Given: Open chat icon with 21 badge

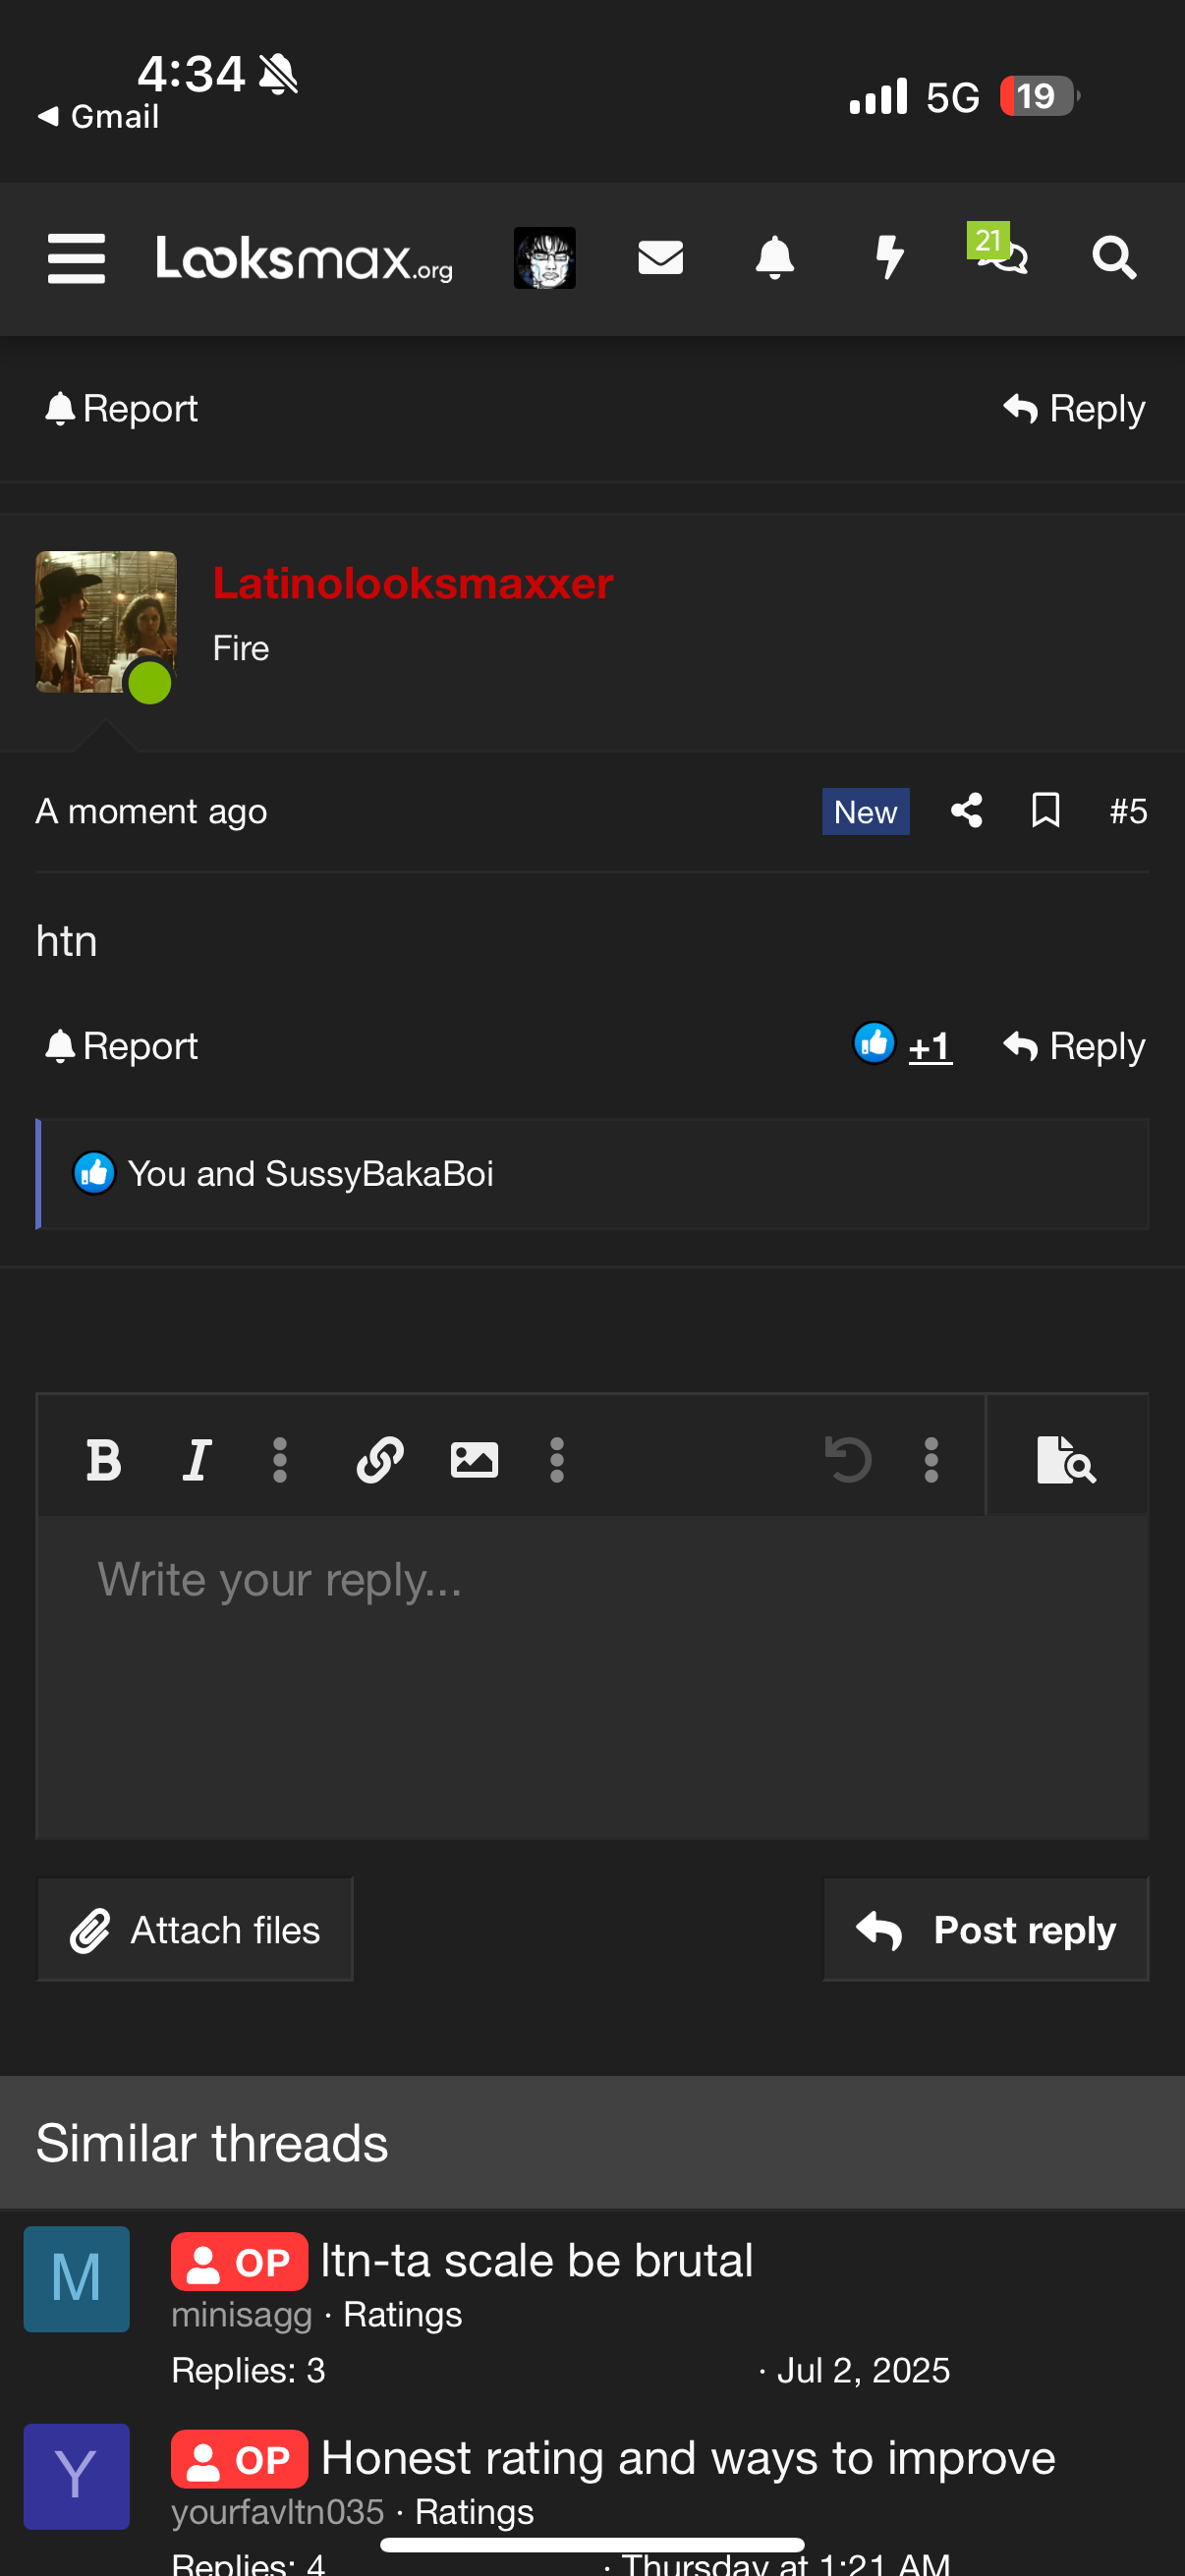Looking at the screenshot, I should pyautogui.click(x=1001, y=250).
